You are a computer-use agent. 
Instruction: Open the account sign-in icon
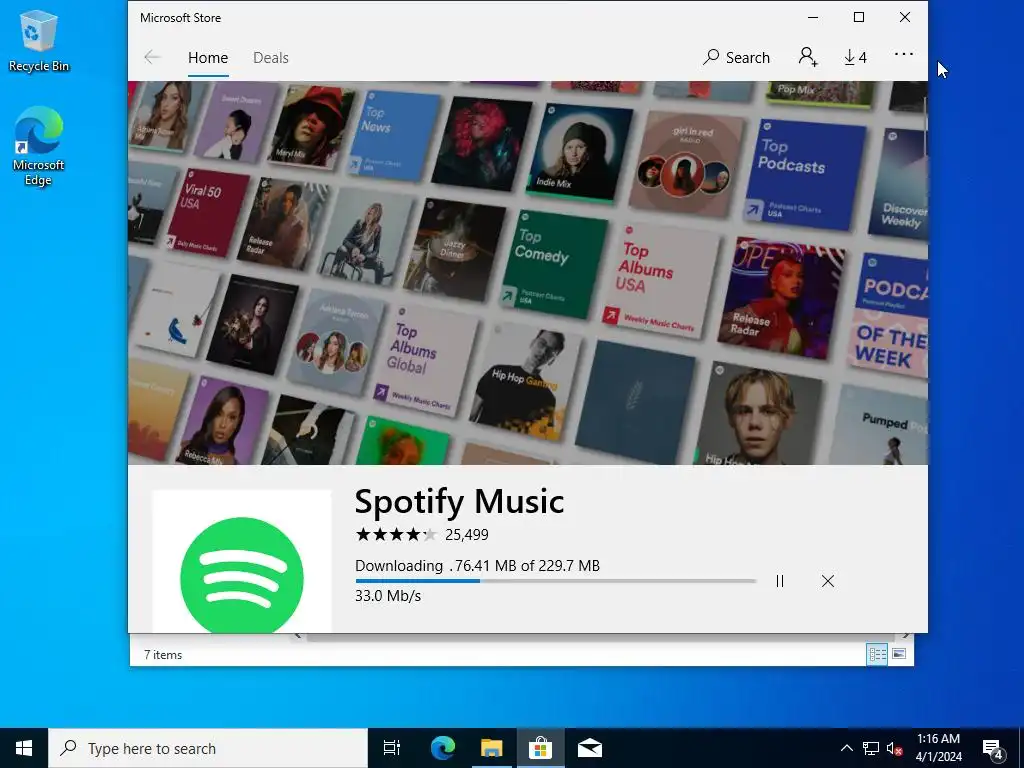point(808,57)
